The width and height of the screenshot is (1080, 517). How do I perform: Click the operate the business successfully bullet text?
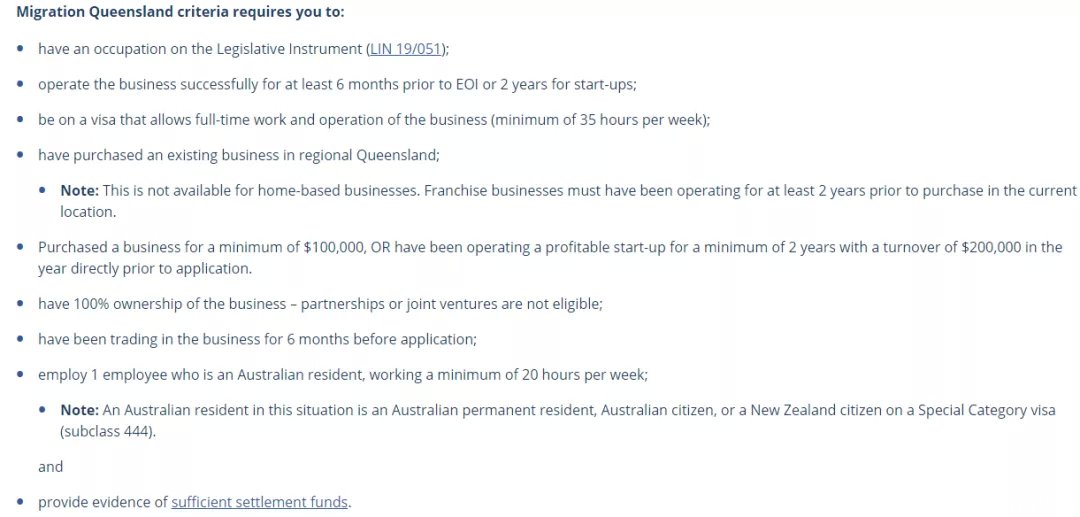pos(338,85)
